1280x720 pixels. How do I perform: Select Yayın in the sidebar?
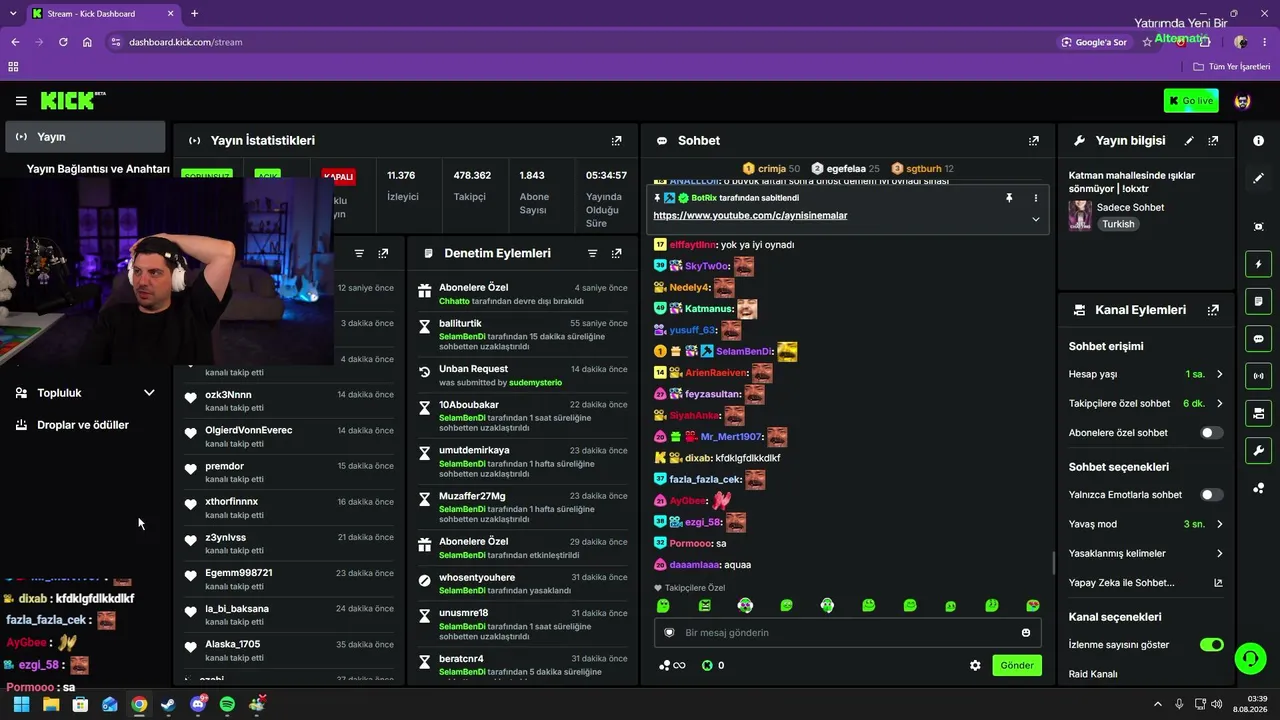coord(85,137)
